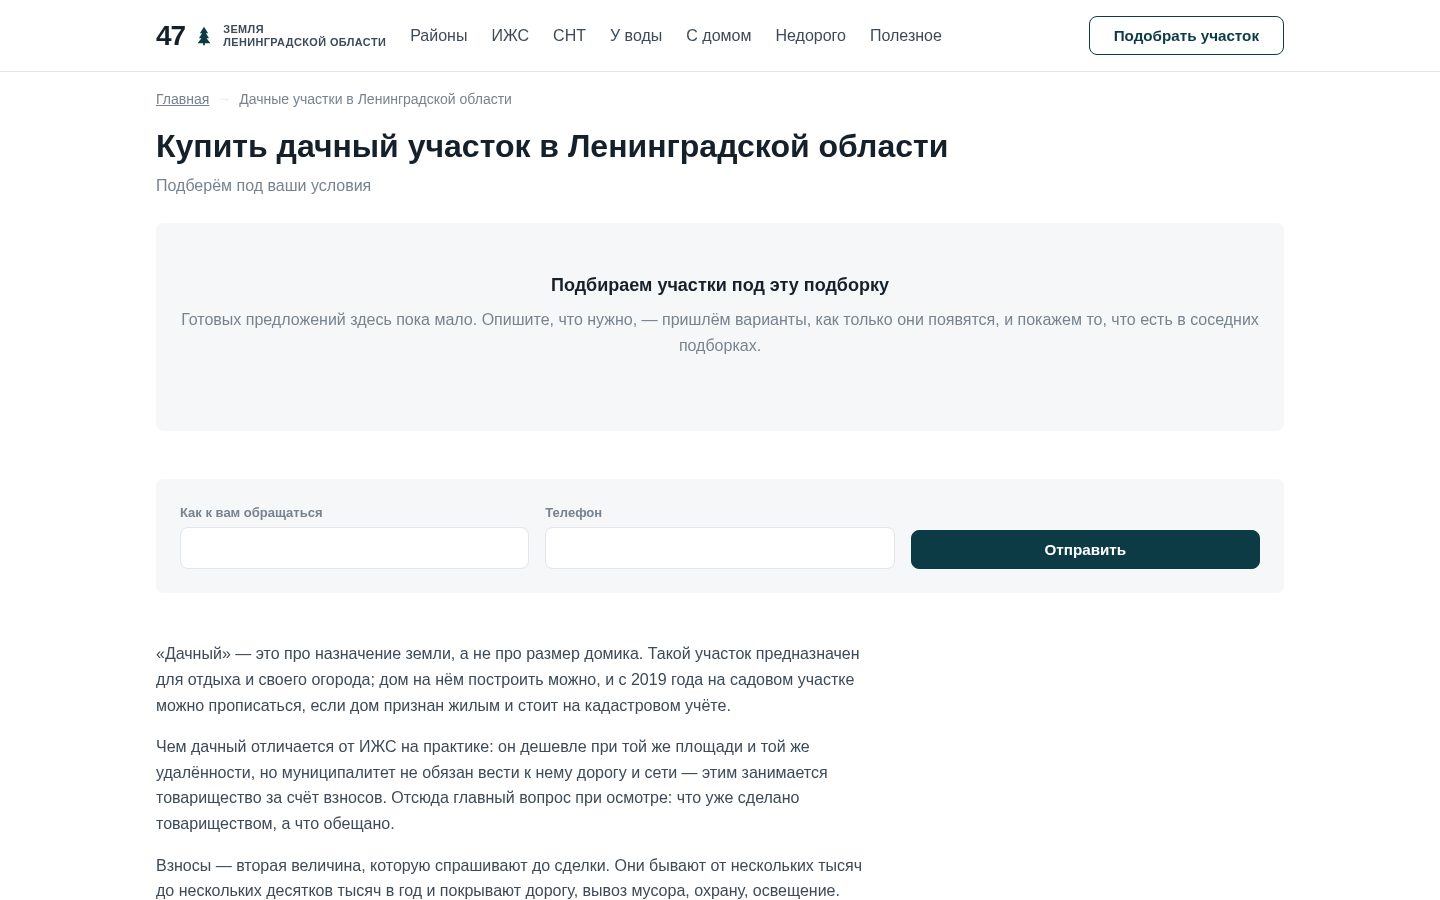
Task: Open the Полезное menu item
Action: [906, 36]
